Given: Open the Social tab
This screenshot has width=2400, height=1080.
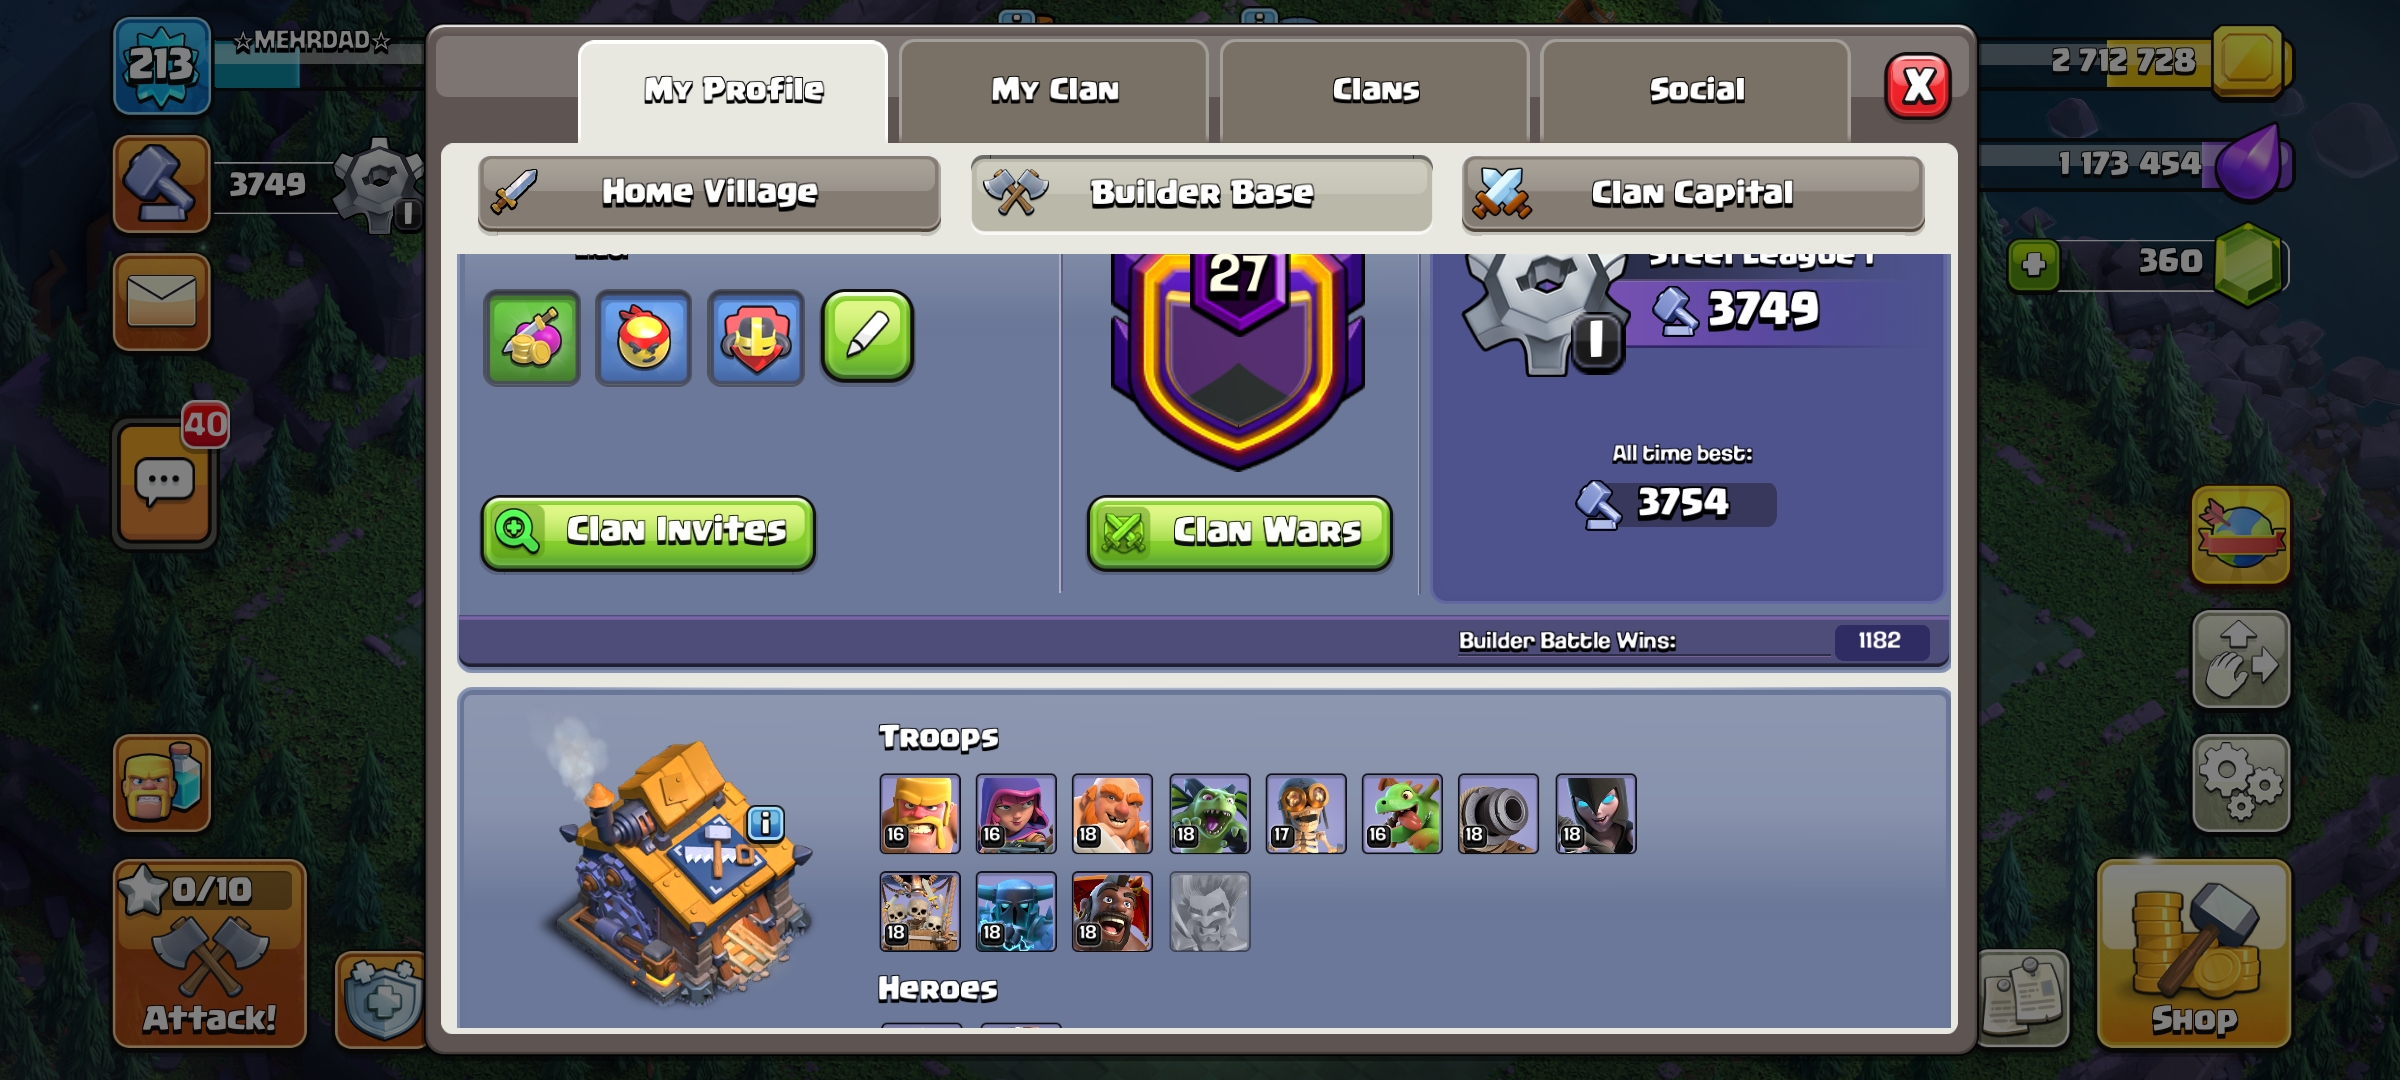Looking at the screenshot, I should [1696, 90].
